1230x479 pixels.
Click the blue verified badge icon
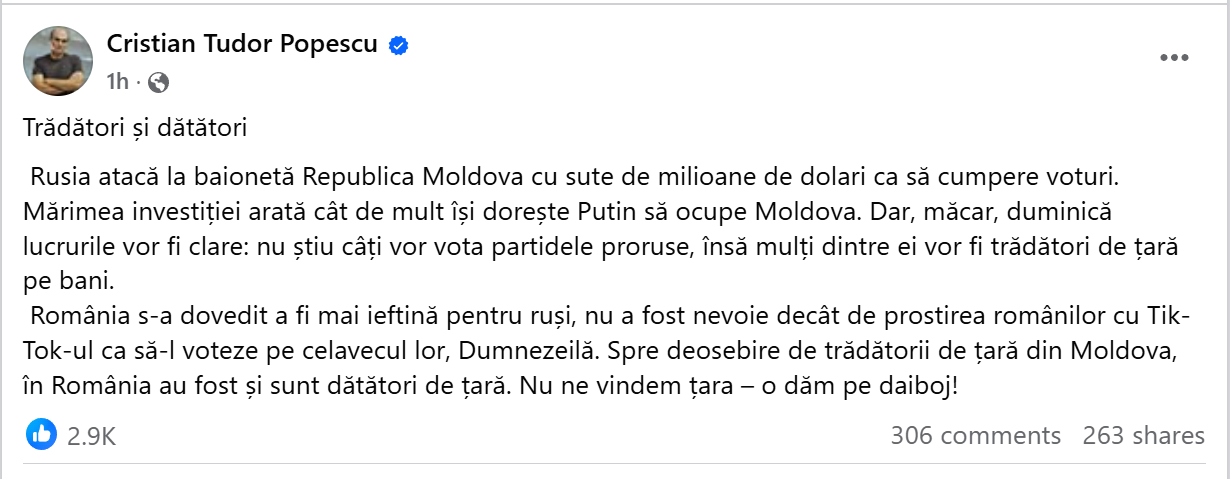pos(398,46)
